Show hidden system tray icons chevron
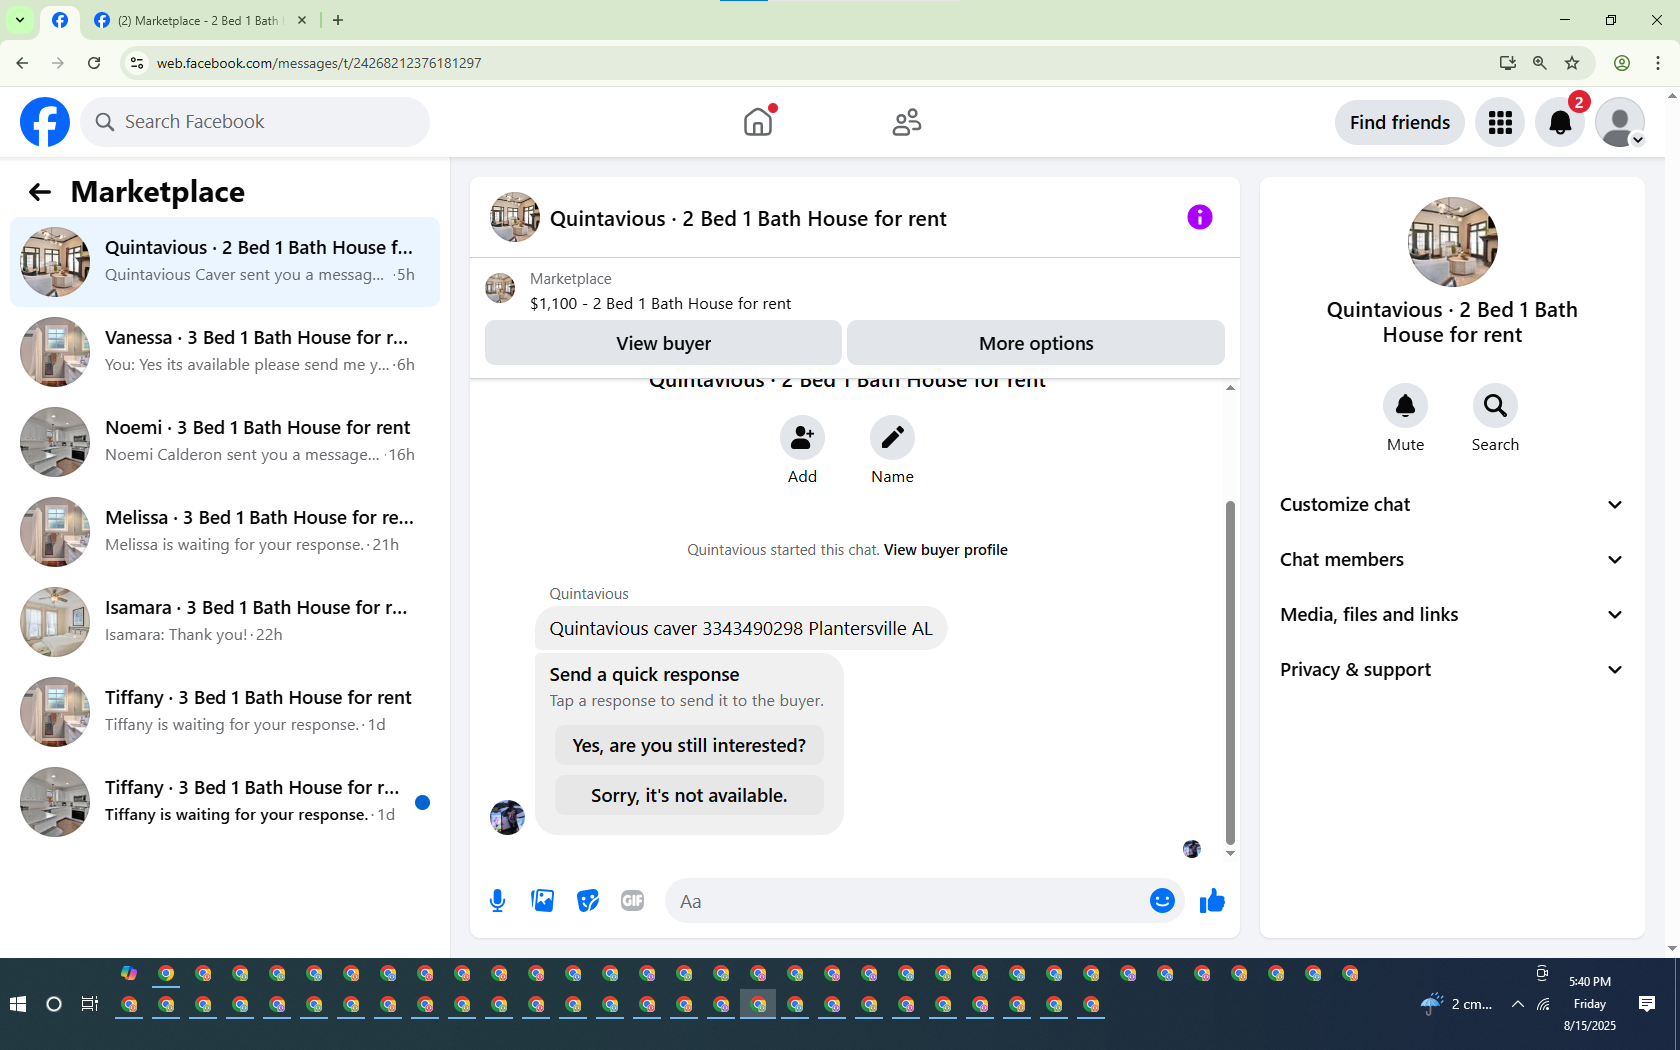1680x1050 pixels. [1518, 1004]
